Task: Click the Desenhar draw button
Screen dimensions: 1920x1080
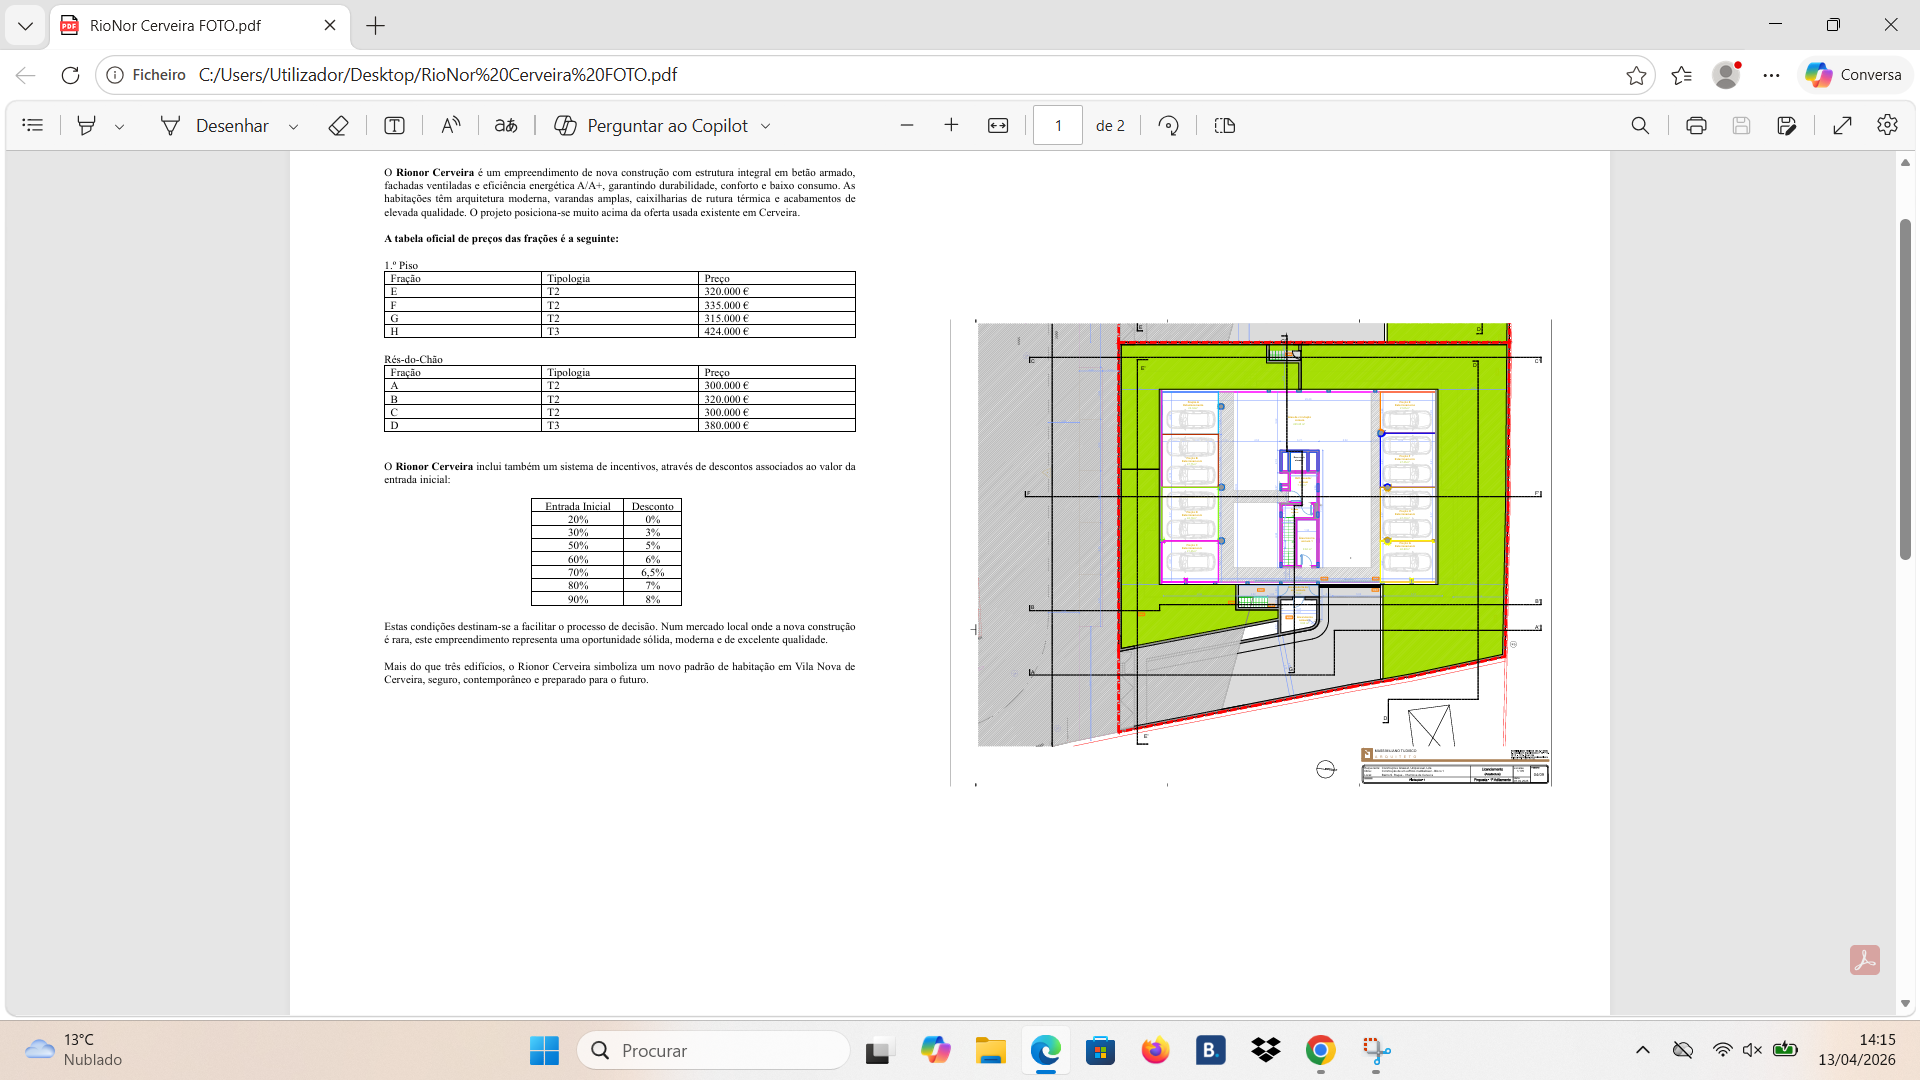Action: coord(215,125)
